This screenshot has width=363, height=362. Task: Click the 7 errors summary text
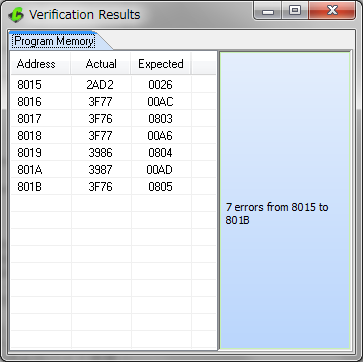277,213
